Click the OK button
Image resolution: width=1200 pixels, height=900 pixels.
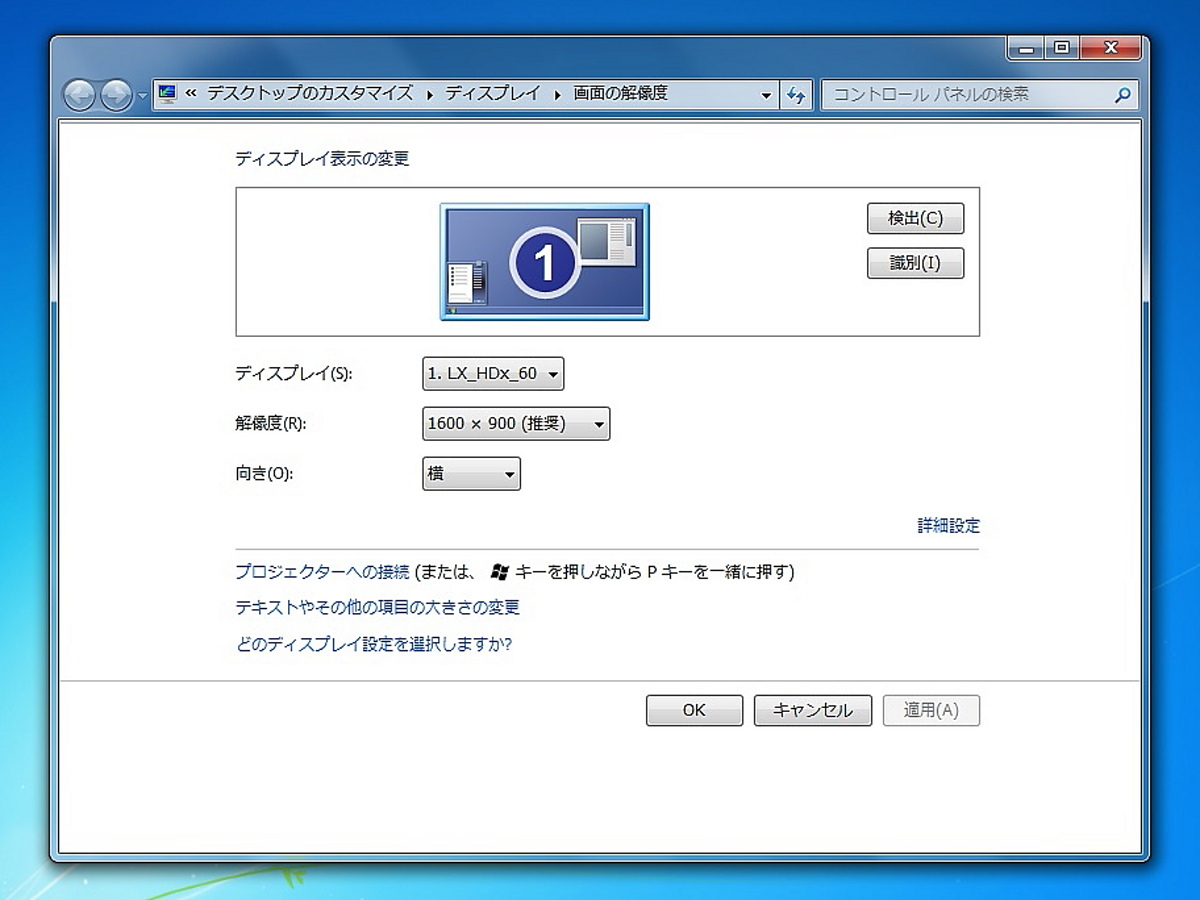[694, 710]
